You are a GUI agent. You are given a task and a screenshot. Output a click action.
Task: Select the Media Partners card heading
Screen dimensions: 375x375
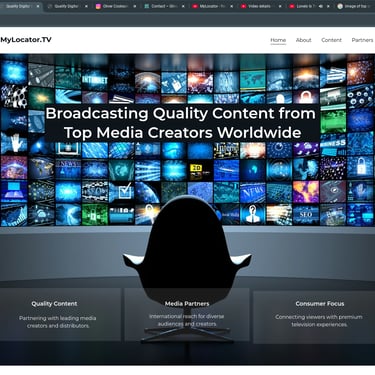pyautogui.click(x=187, y=304)
